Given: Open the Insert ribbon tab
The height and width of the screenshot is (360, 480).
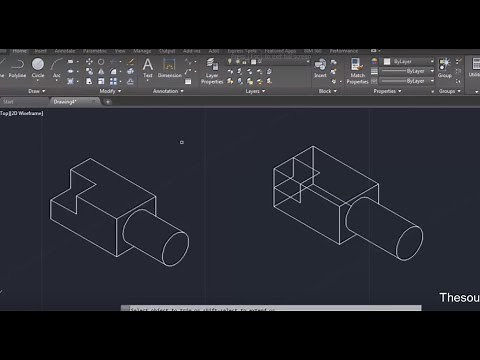Looking at the screenshot, I should coord(40,51).
